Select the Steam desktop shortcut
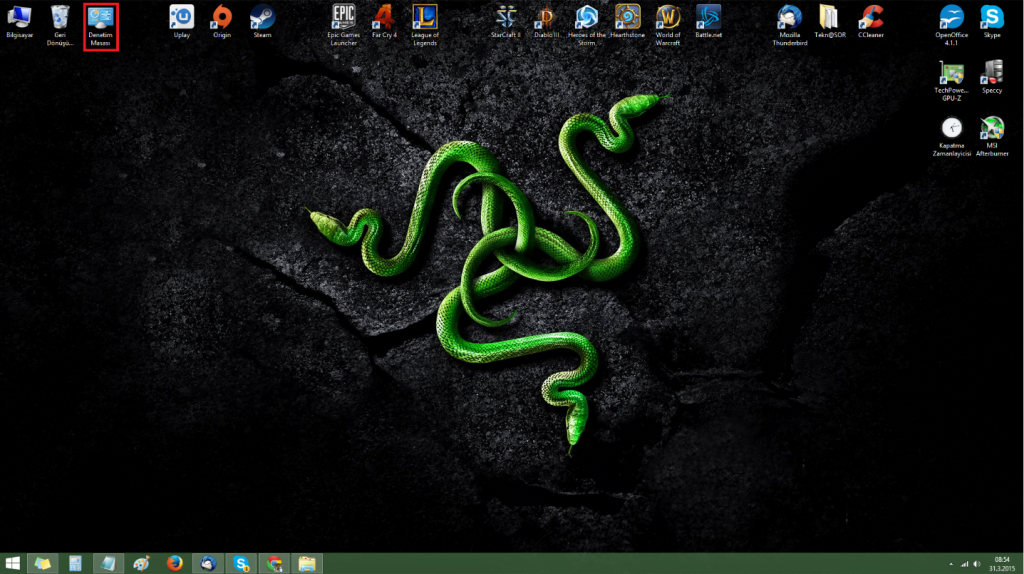 click(262, 18)
